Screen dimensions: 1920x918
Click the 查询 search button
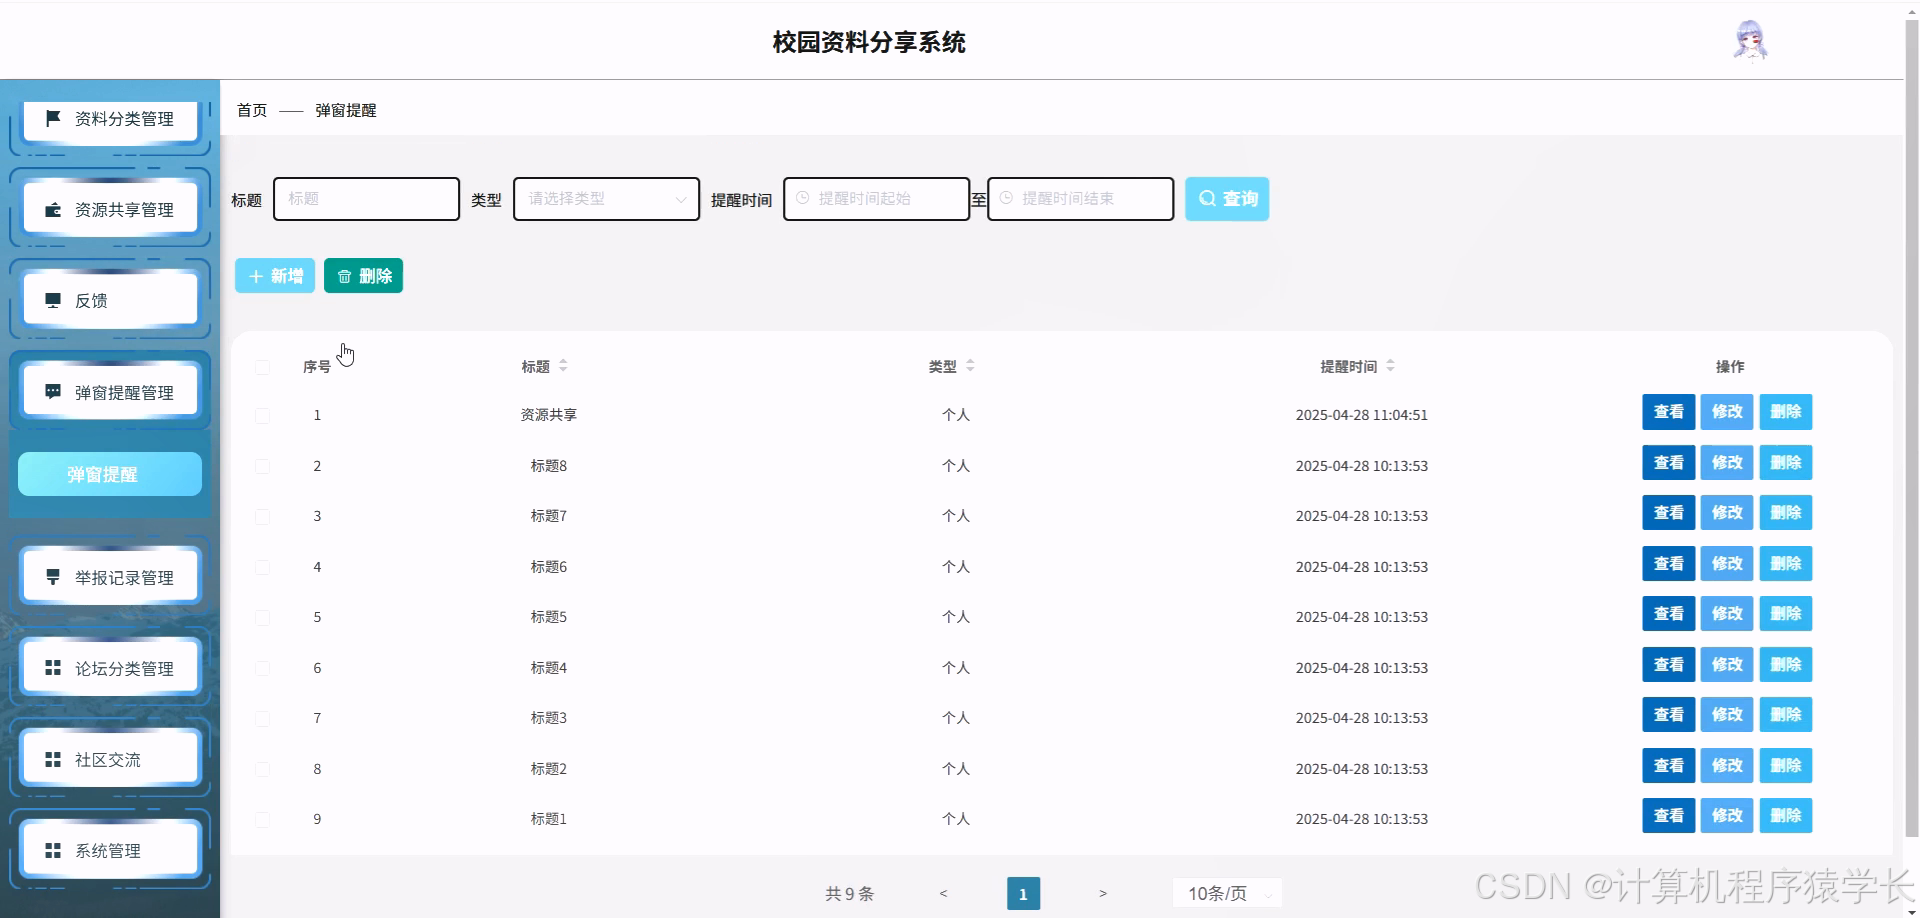[x=1227, y=198]
